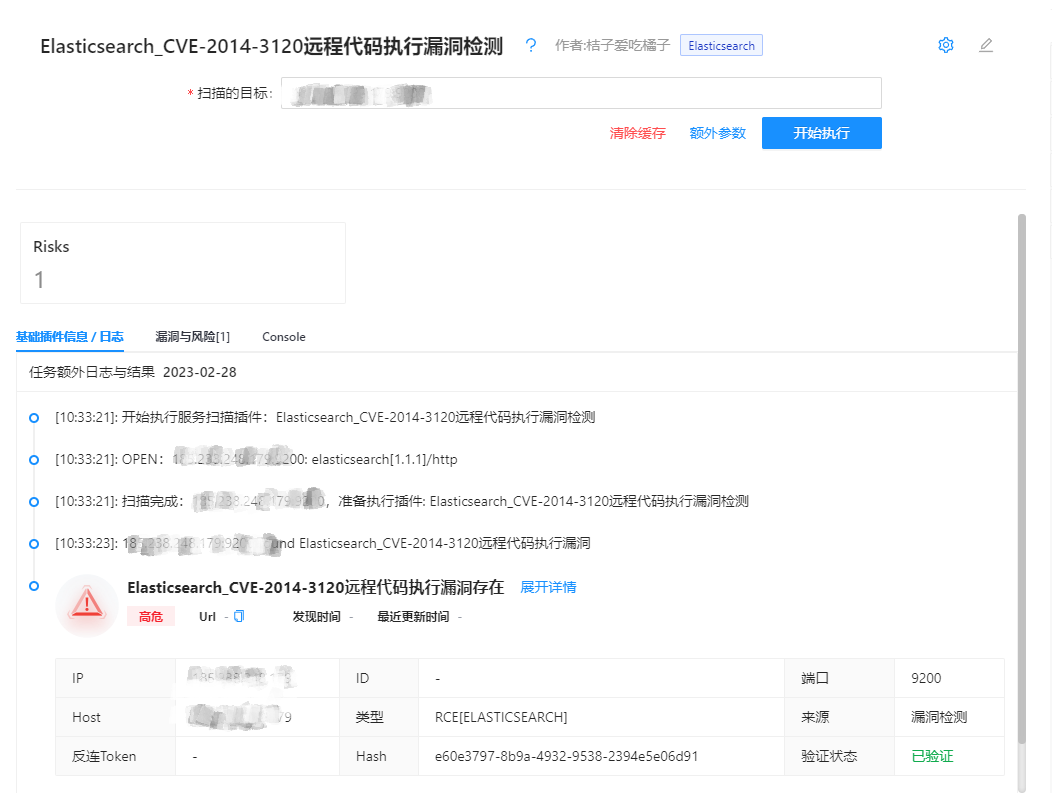Click the pencil edit icon
1052x795 pixels.
[986, 45]
